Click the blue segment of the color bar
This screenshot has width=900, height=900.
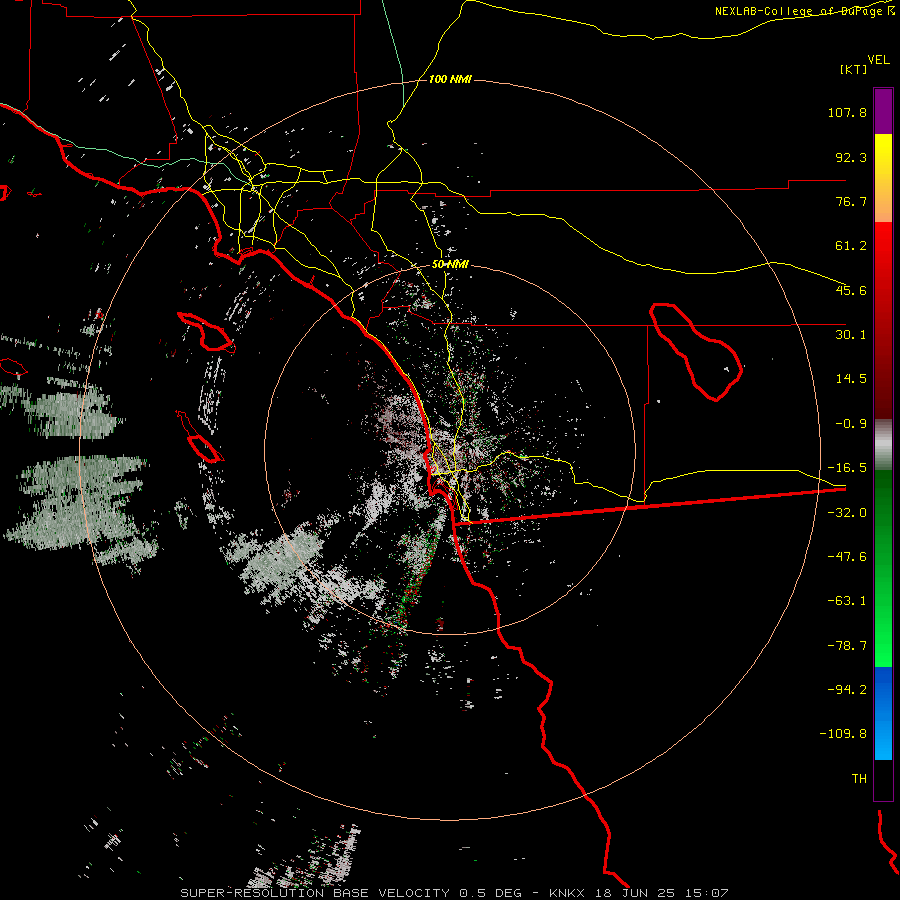(883, 713)
